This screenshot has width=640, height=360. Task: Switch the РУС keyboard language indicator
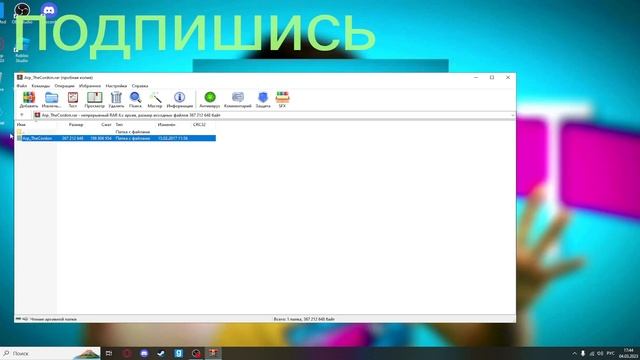611,353
